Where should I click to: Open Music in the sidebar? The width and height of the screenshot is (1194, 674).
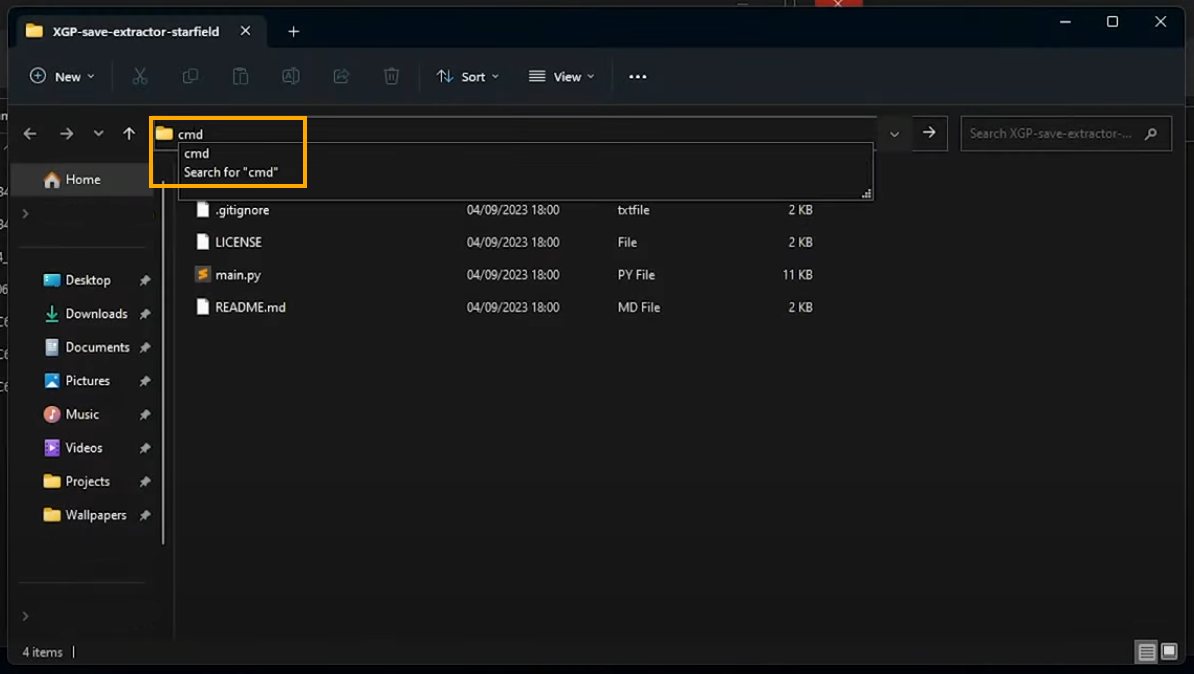(x=81, y=414)
